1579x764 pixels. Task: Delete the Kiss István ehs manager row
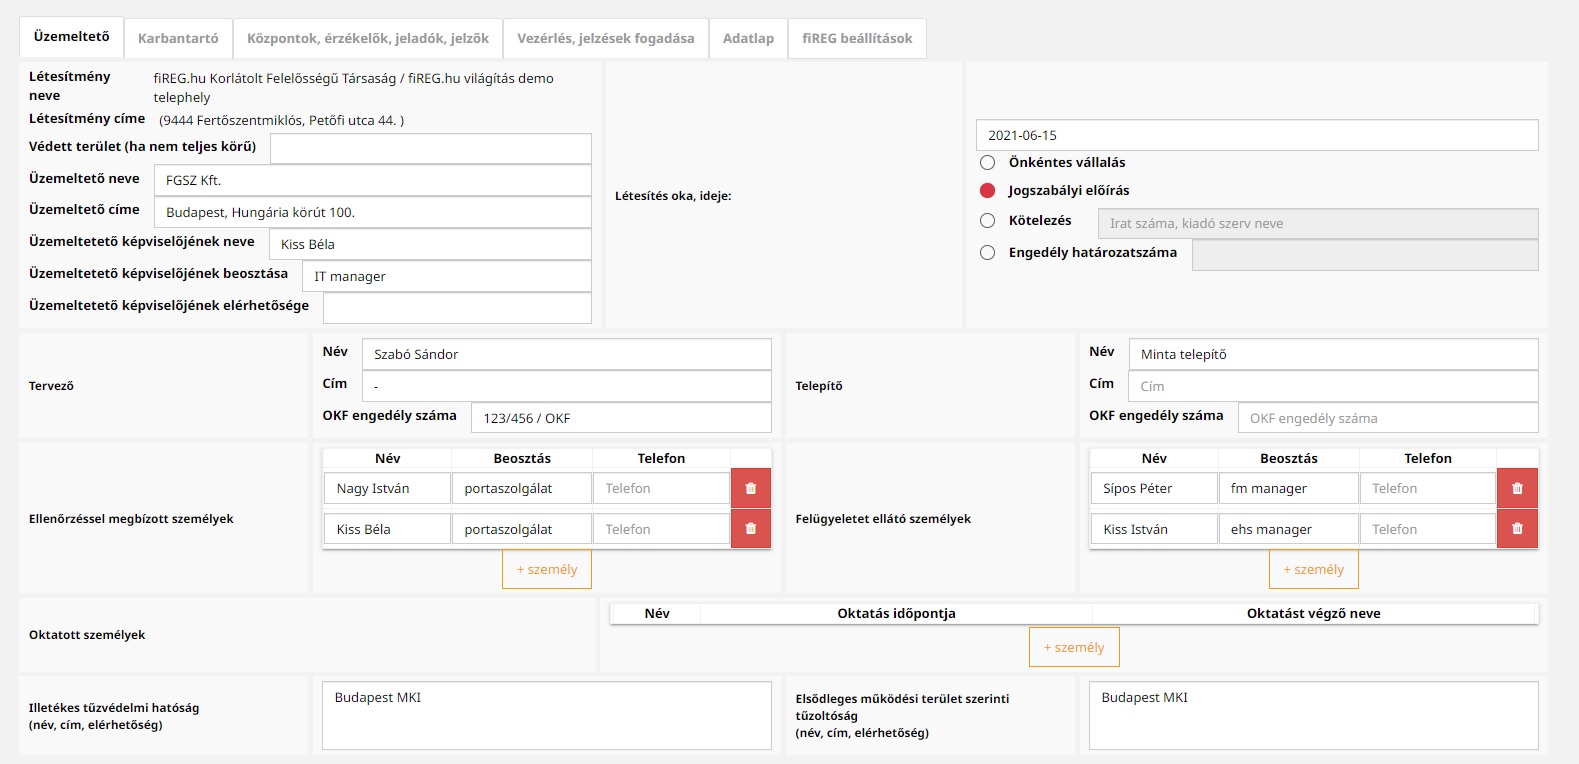tap(1517, 529)
